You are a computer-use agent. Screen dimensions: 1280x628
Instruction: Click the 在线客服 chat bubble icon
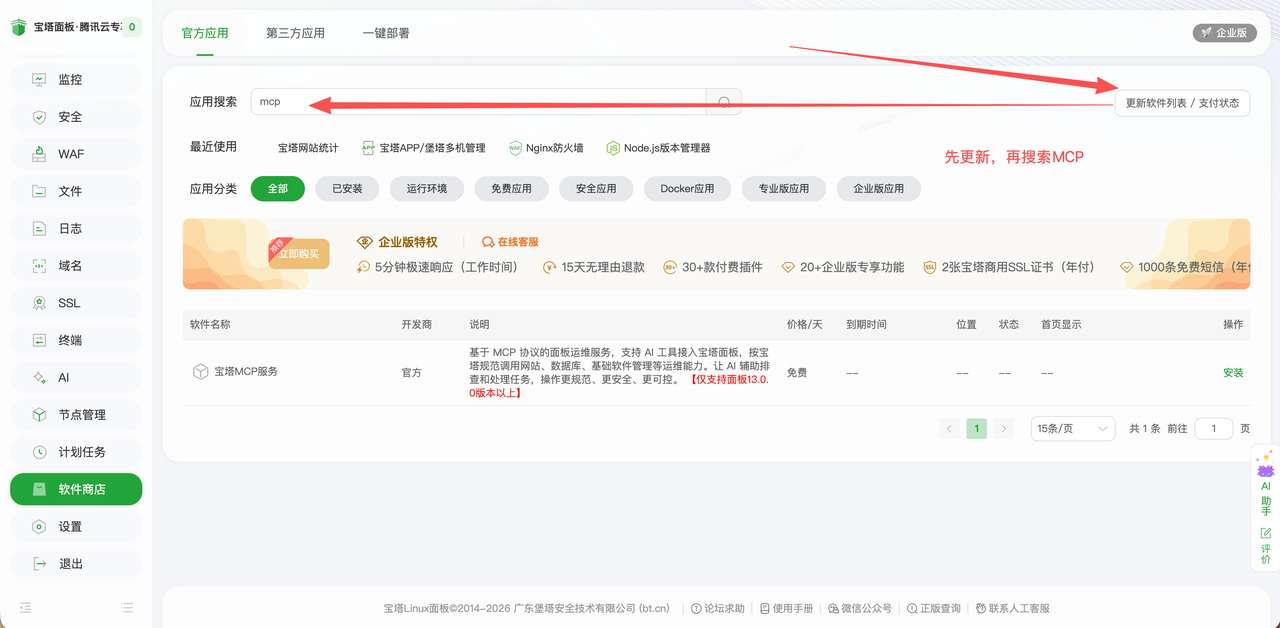tap(488, 242)
